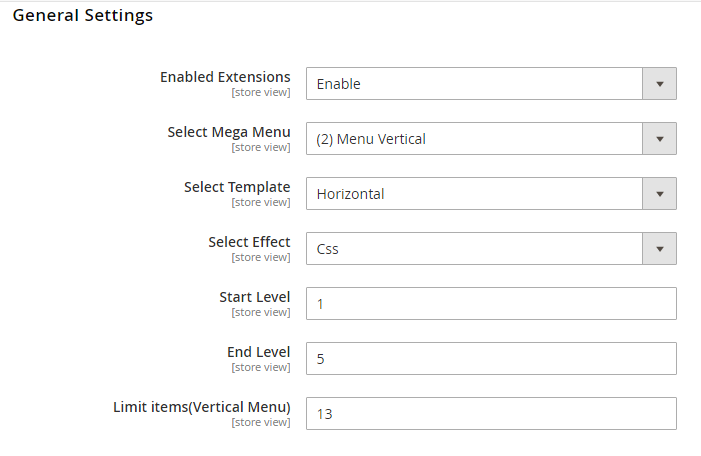Open the Select Template dropdown arrow
Image resolution: width=701 pixels, height=456 pixels.
point(659,194)
